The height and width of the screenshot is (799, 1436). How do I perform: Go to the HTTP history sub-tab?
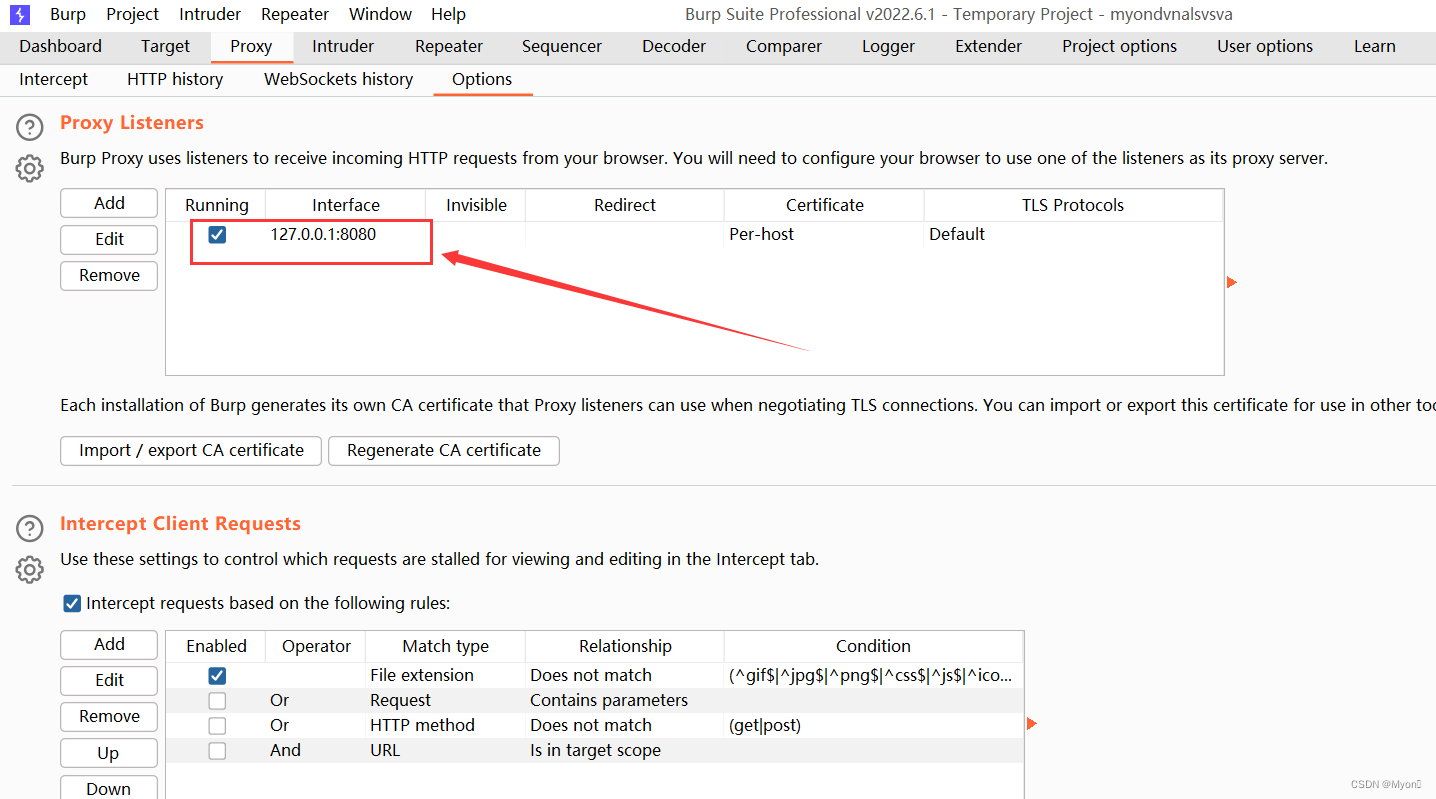tap(175, 79)
